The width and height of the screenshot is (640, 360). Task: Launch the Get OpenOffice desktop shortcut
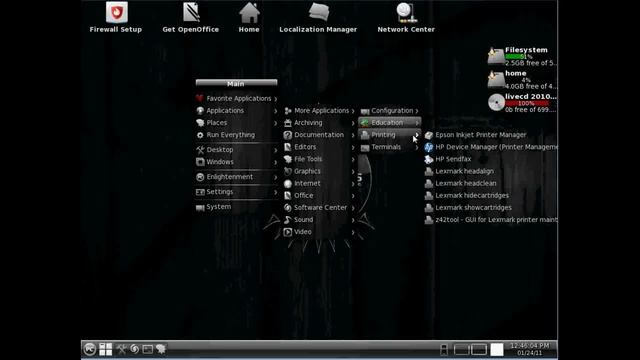tap(191, 12)
